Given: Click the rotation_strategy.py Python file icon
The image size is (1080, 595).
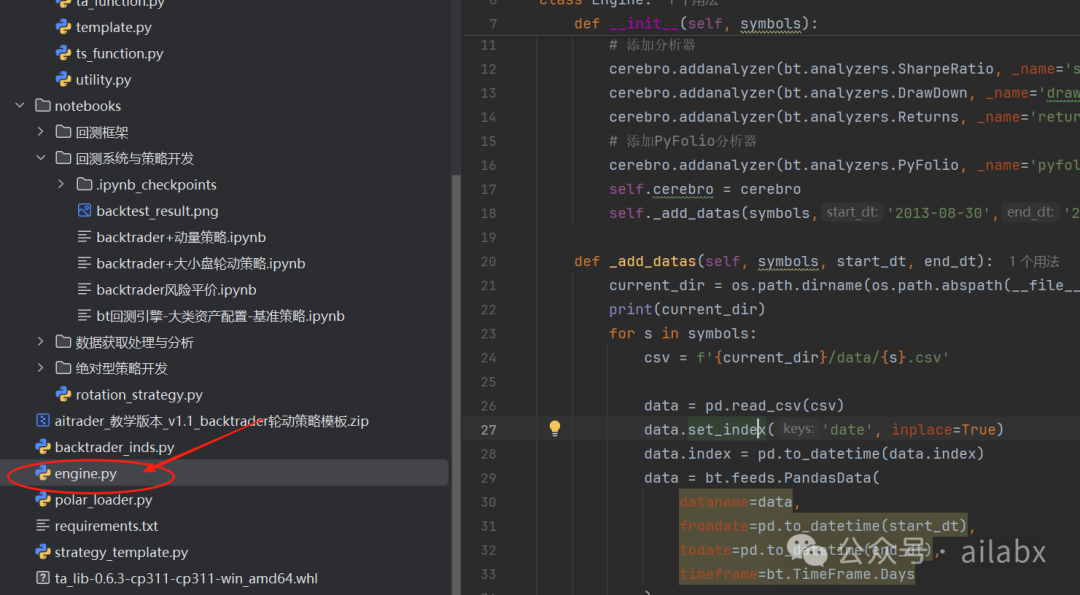Looking at the screenshot, I should (63, 394).
